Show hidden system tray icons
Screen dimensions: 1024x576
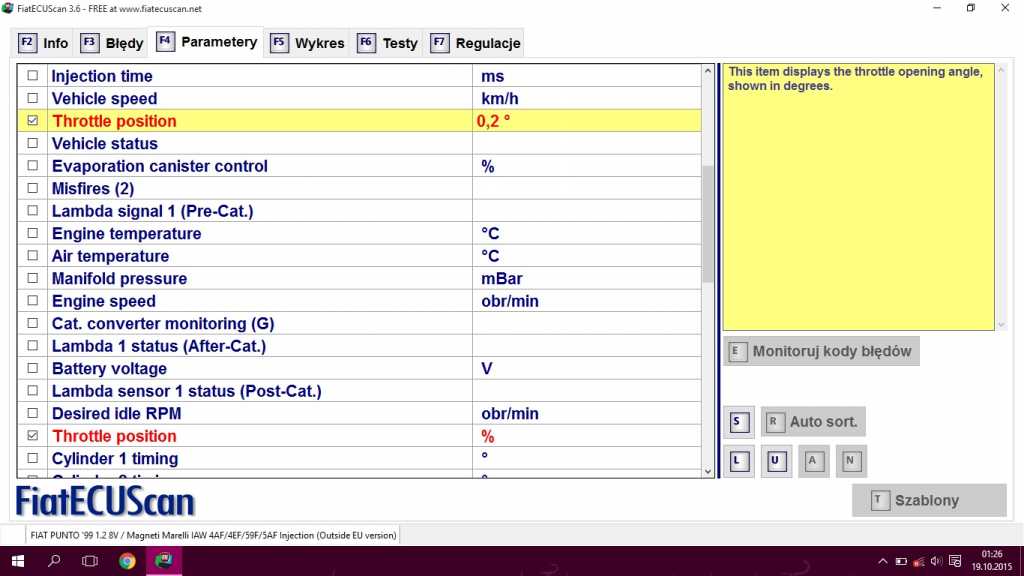[883, 561]
